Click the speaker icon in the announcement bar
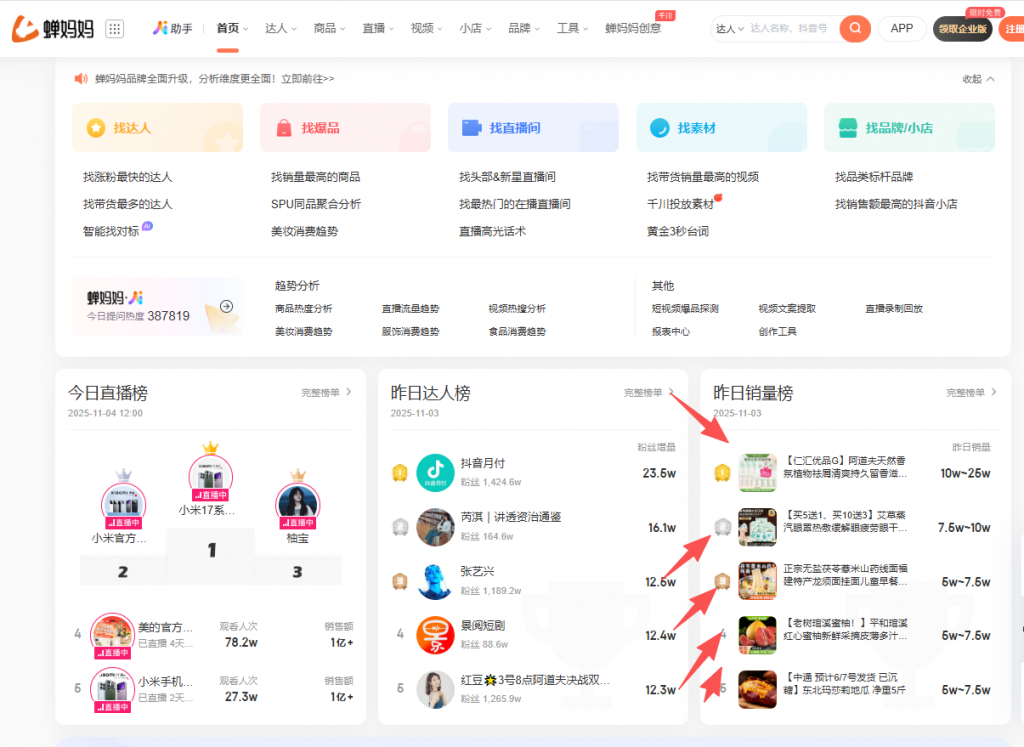Image resolution: width=1024 pixels, height=747 pixels. [x=80, y=79]
